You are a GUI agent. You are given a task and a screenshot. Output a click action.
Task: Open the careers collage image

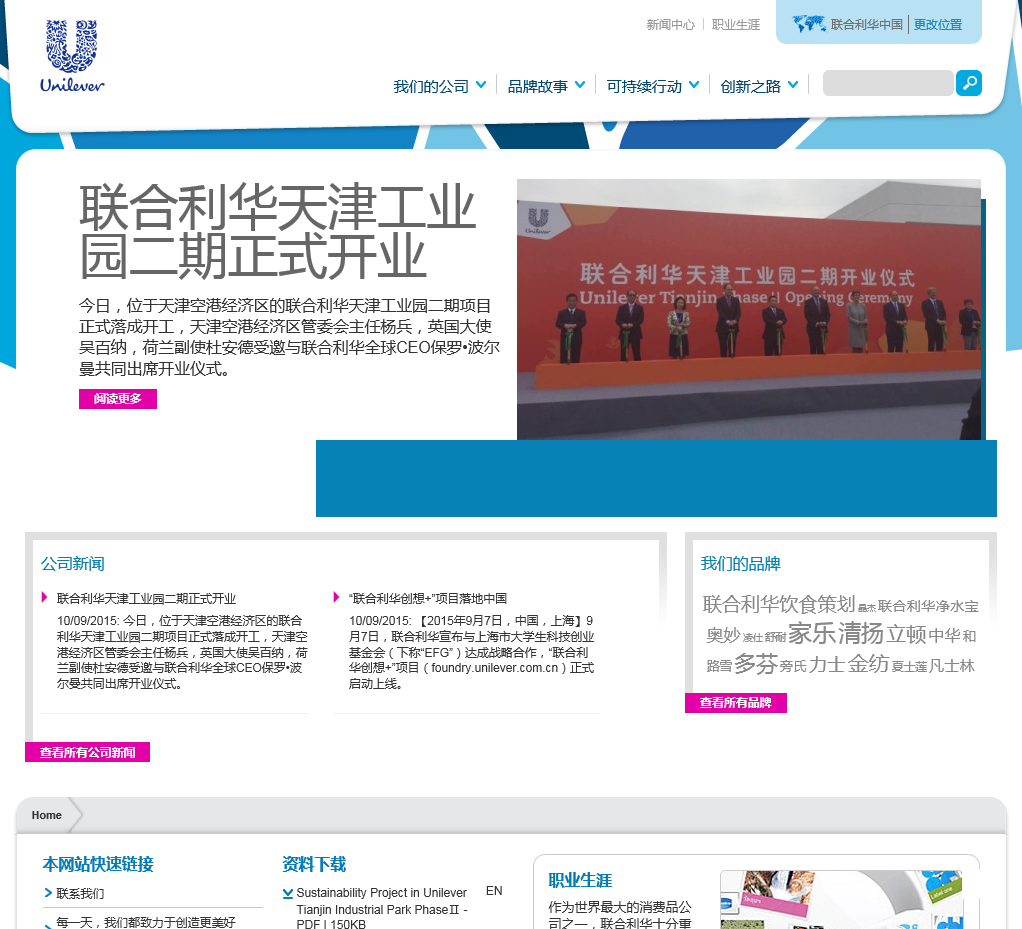tap(841, 900)
